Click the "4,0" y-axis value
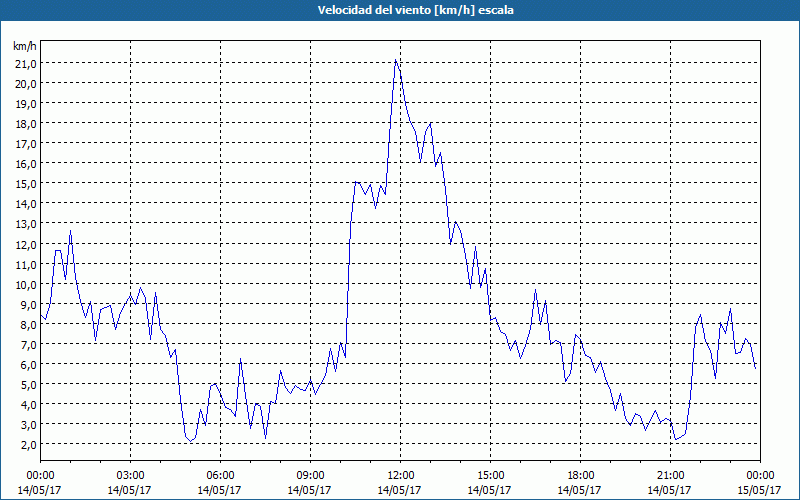This screenshot has height=500, width=800. coord(29,405)
